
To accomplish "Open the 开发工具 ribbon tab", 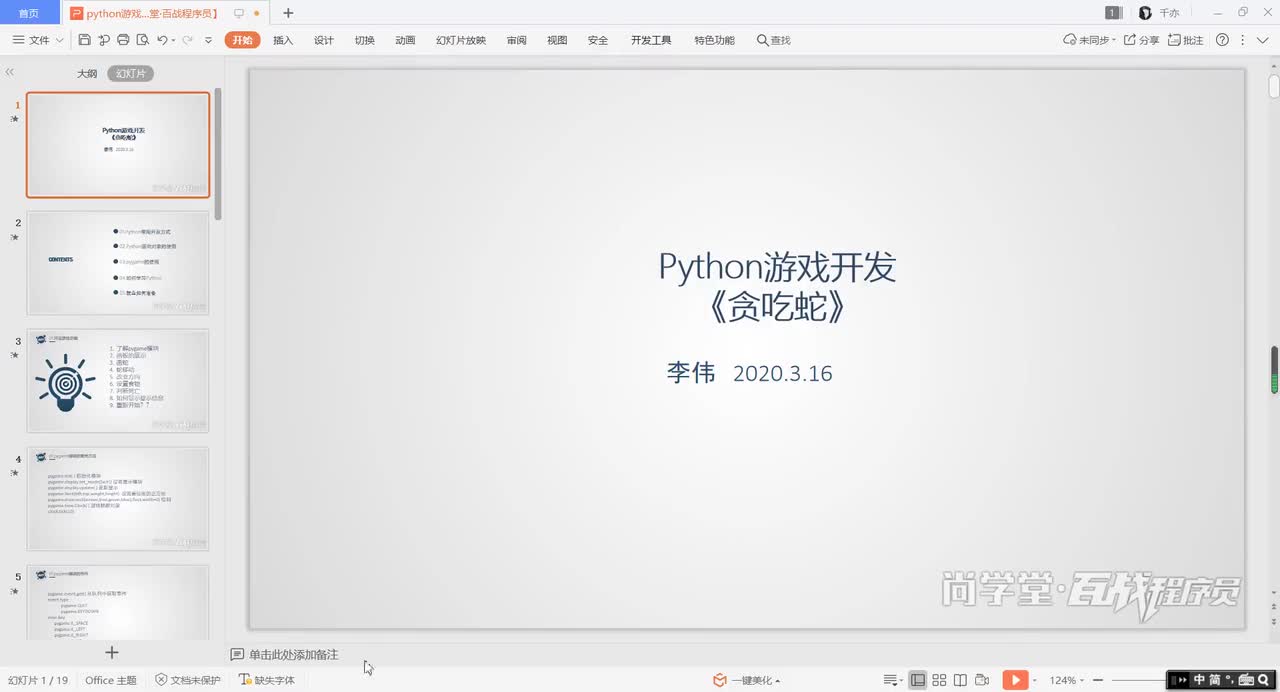I will (x=651, y=40).
